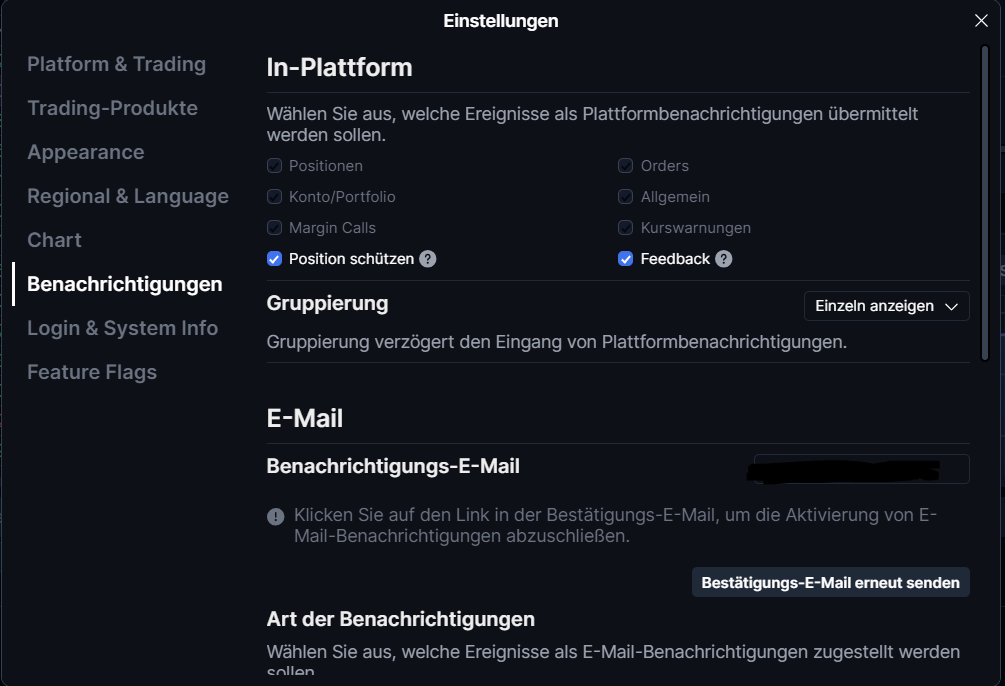Toggle the Kurswarnungen checkbox
The height and width of the screenshot is (686, 1005).
click(x=626, y=228)
